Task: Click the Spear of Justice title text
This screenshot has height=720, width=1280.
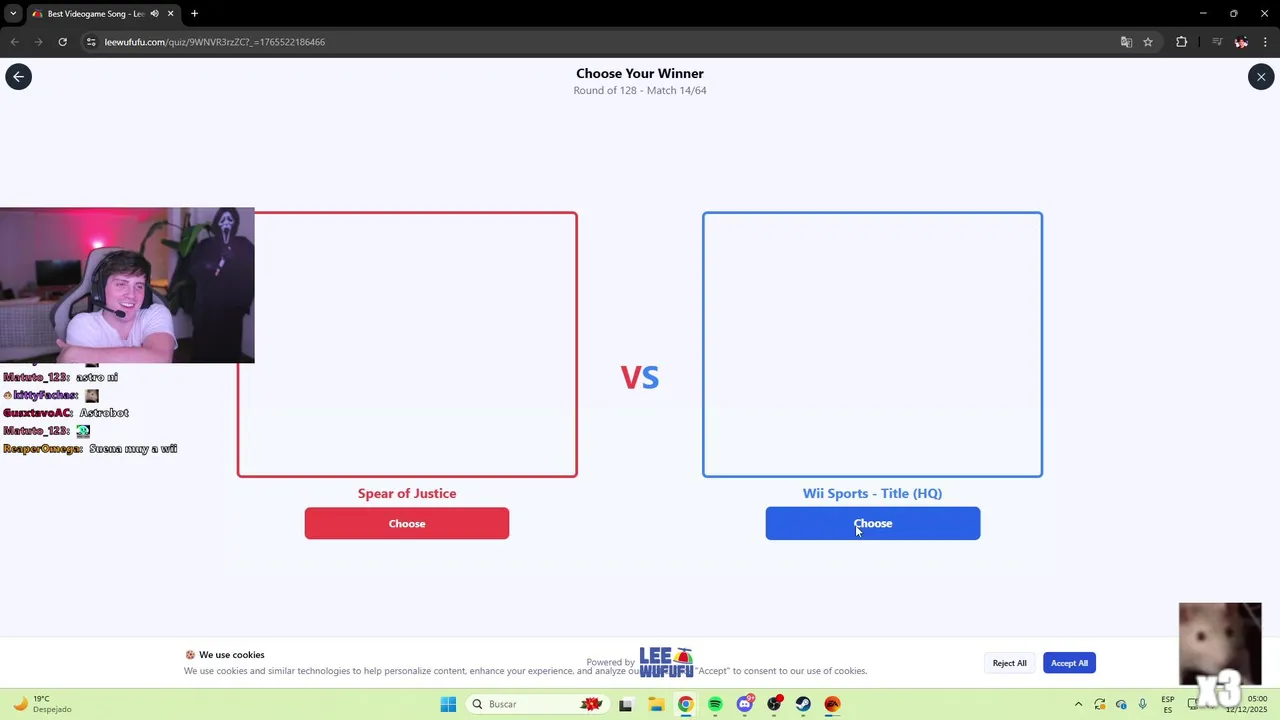Action: (x=407, y=493)
